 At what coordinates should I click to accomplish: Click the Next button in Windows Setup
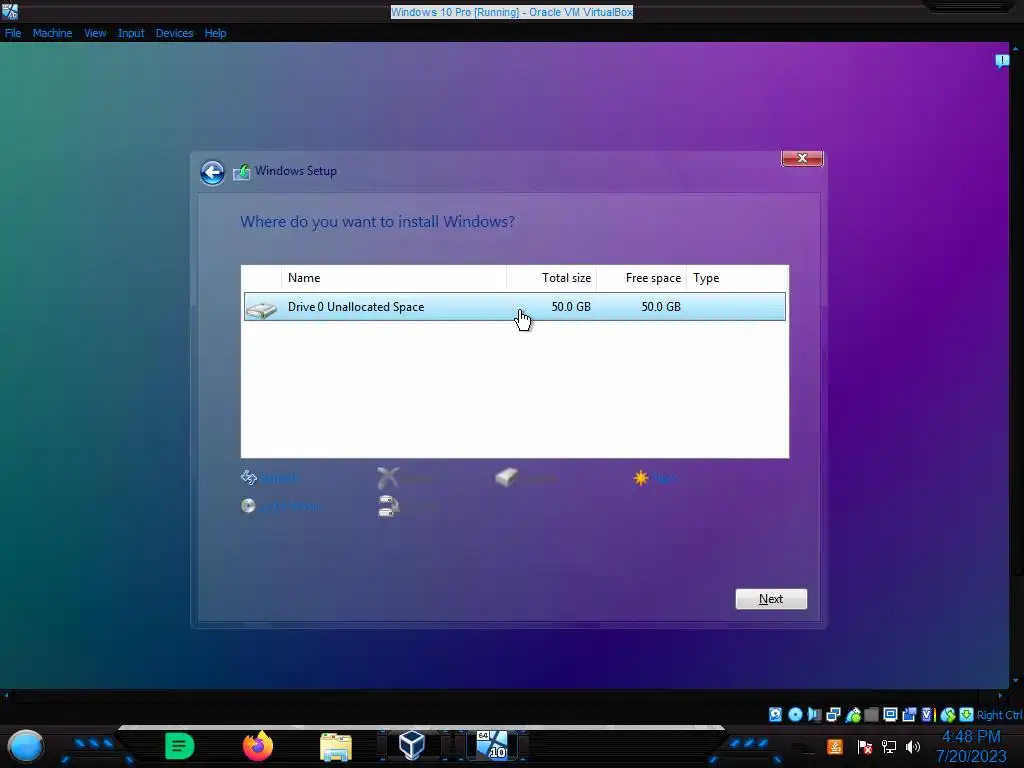coord(771,599)
